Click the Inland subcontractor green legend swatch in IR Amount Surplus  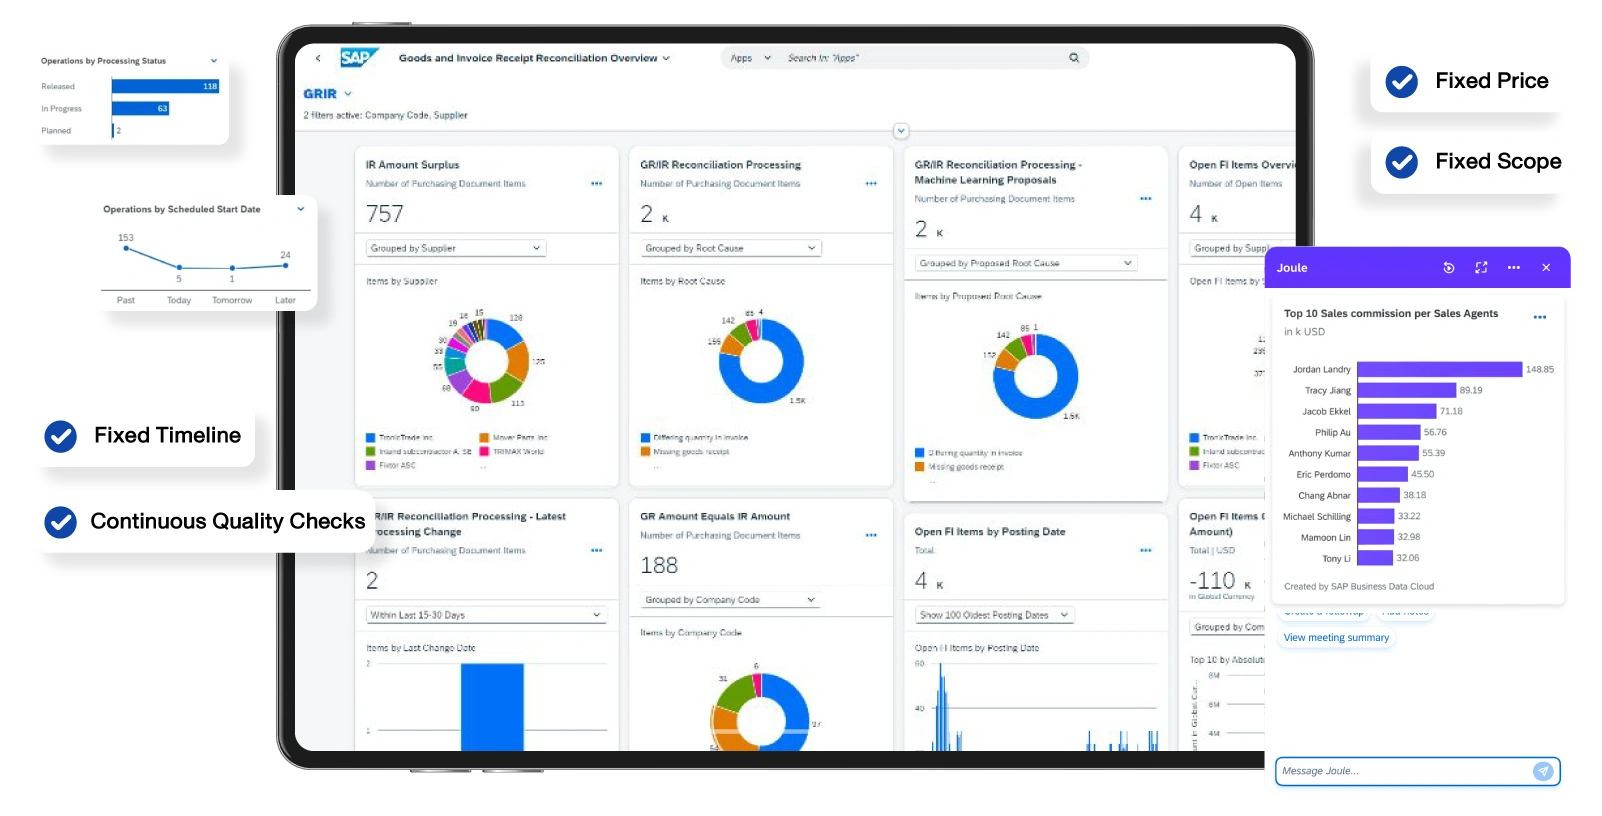tap(371, 452)
